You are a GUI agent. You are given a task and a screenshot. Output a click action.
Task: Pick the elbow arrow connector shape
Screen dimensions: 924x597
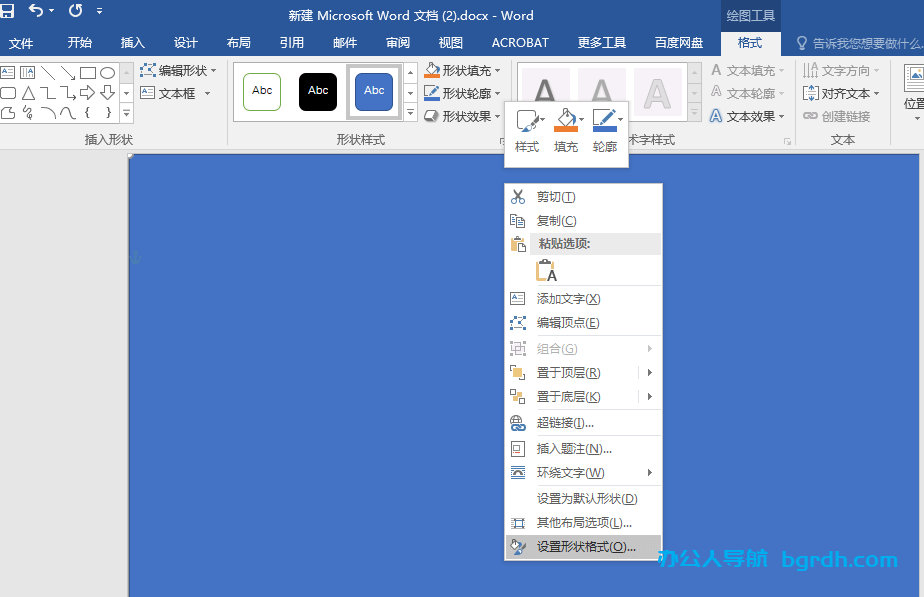pyautogui.click(x=68, y=93)
